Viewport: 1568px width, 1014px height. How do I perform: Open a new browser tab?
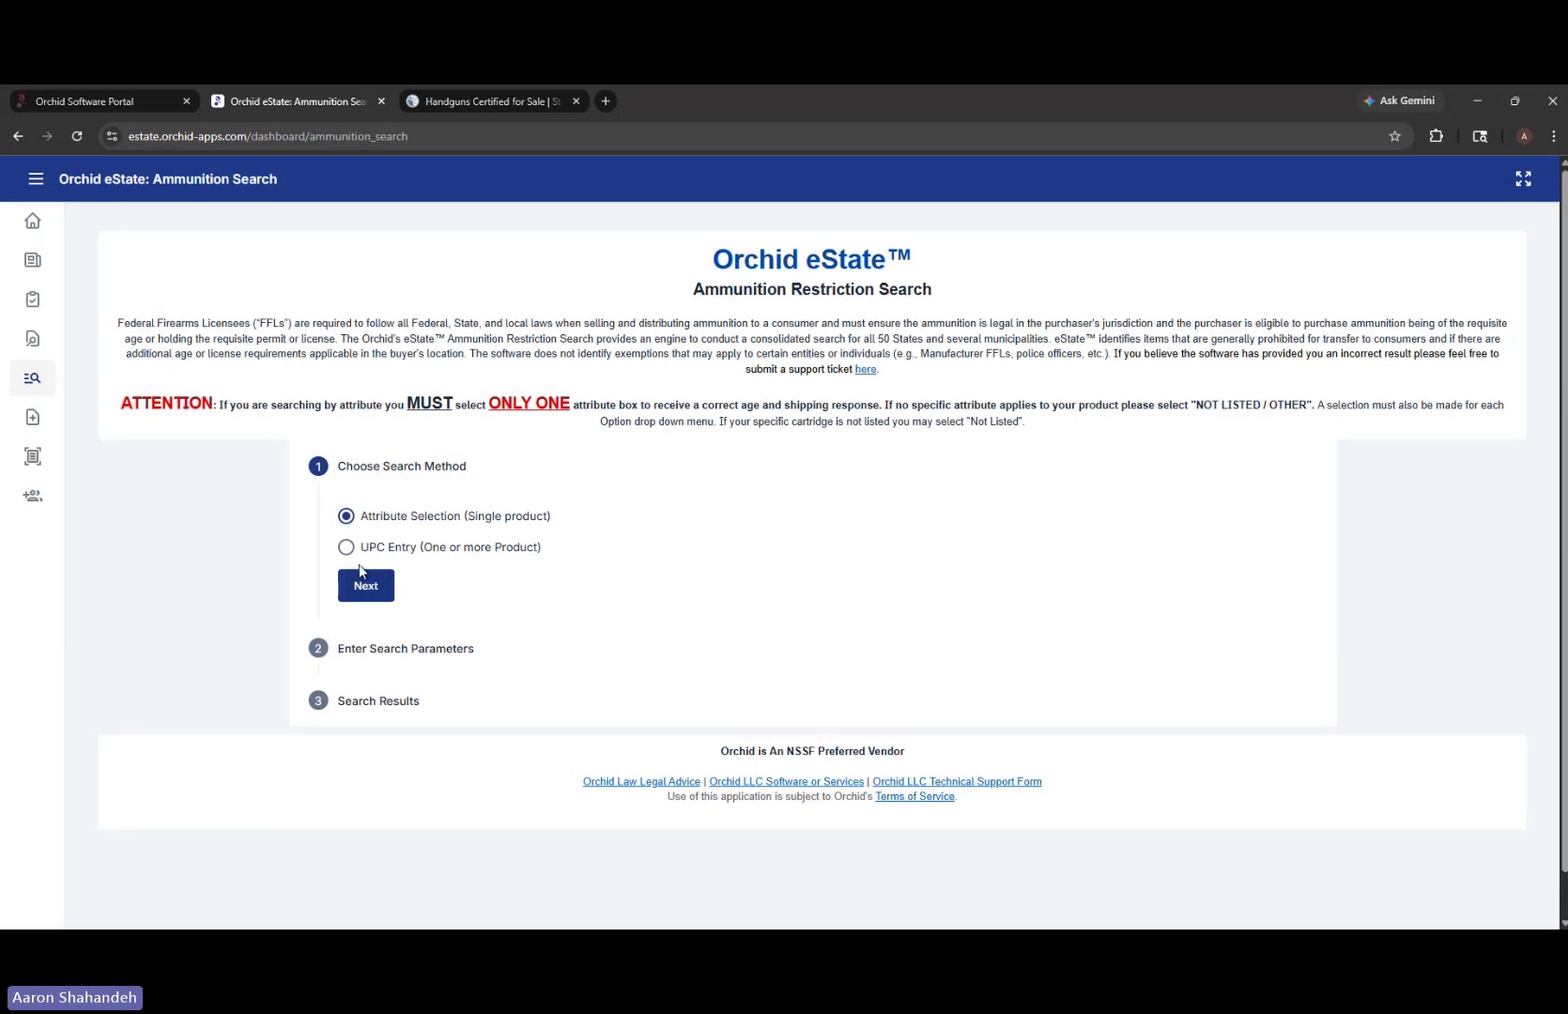[x=605, y=101]
